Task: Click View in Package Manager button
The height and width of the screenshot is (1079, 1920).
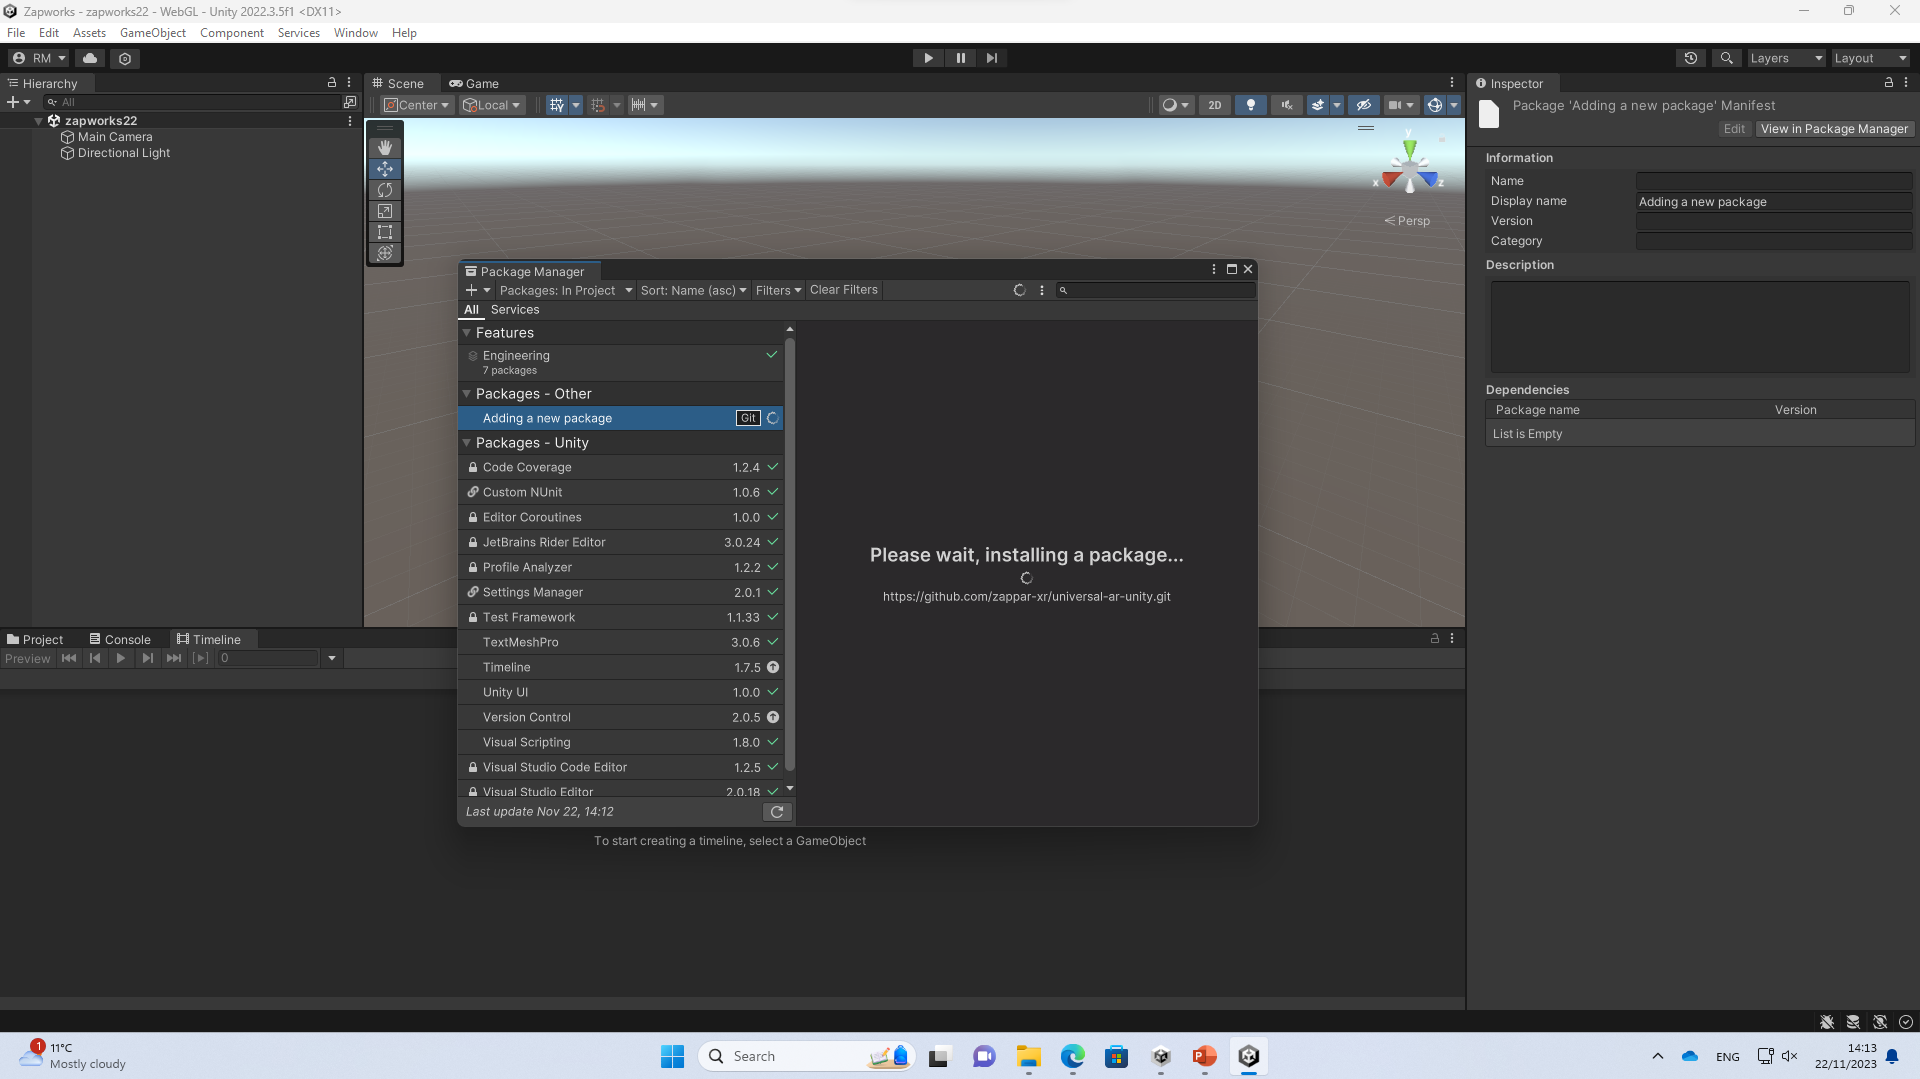Action: click(x=1834, y=129)
